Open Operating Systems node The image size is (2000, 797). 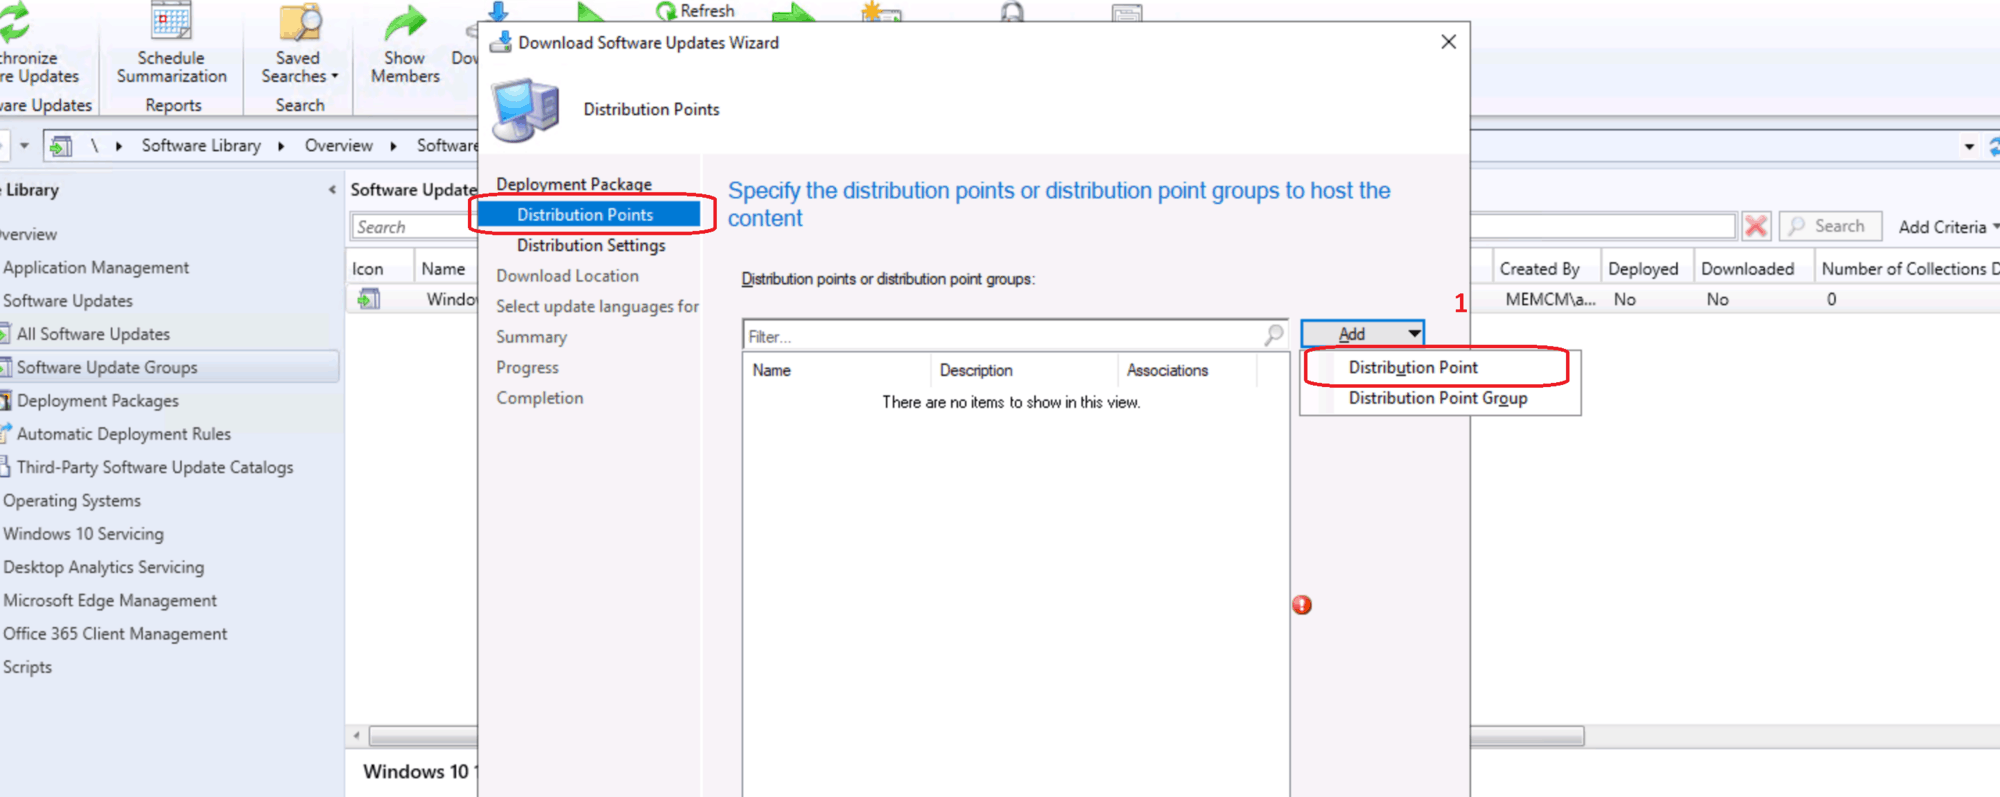coord(72,500)
